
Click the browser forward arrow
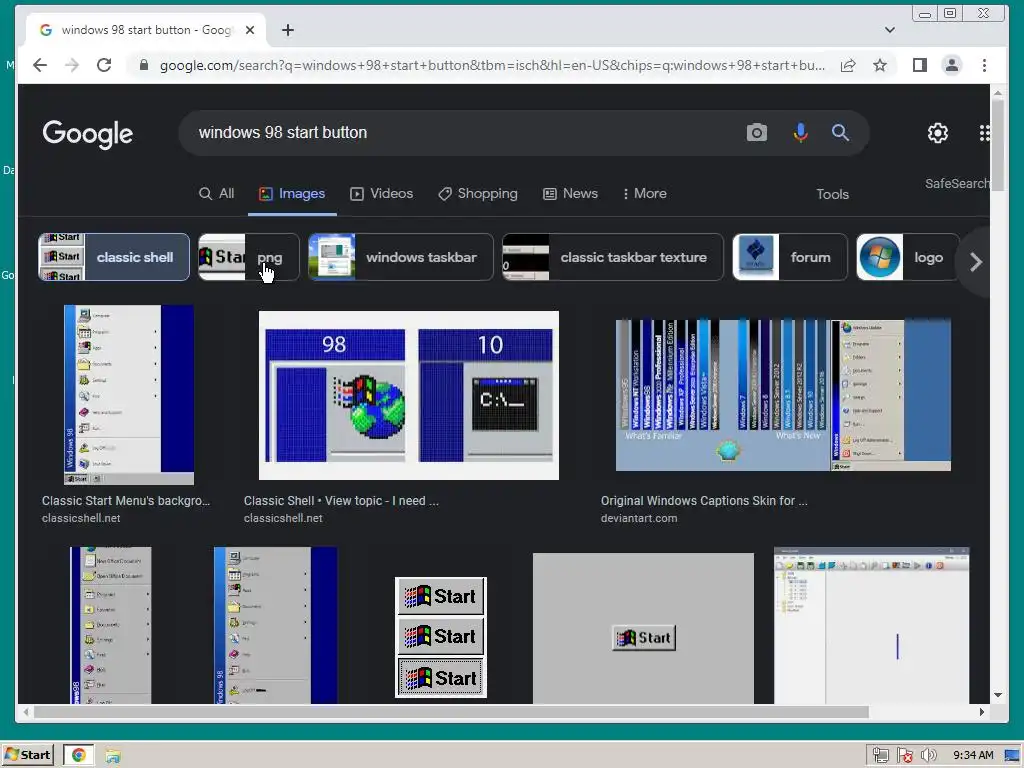click(72, 65)
